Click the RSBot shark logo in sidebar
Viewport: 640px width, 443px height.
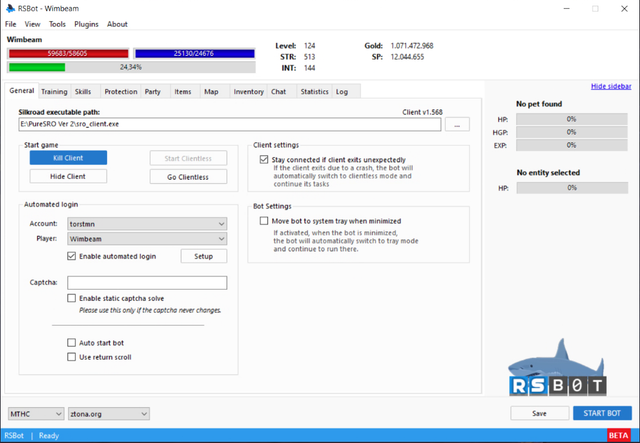tap(557, 367)
